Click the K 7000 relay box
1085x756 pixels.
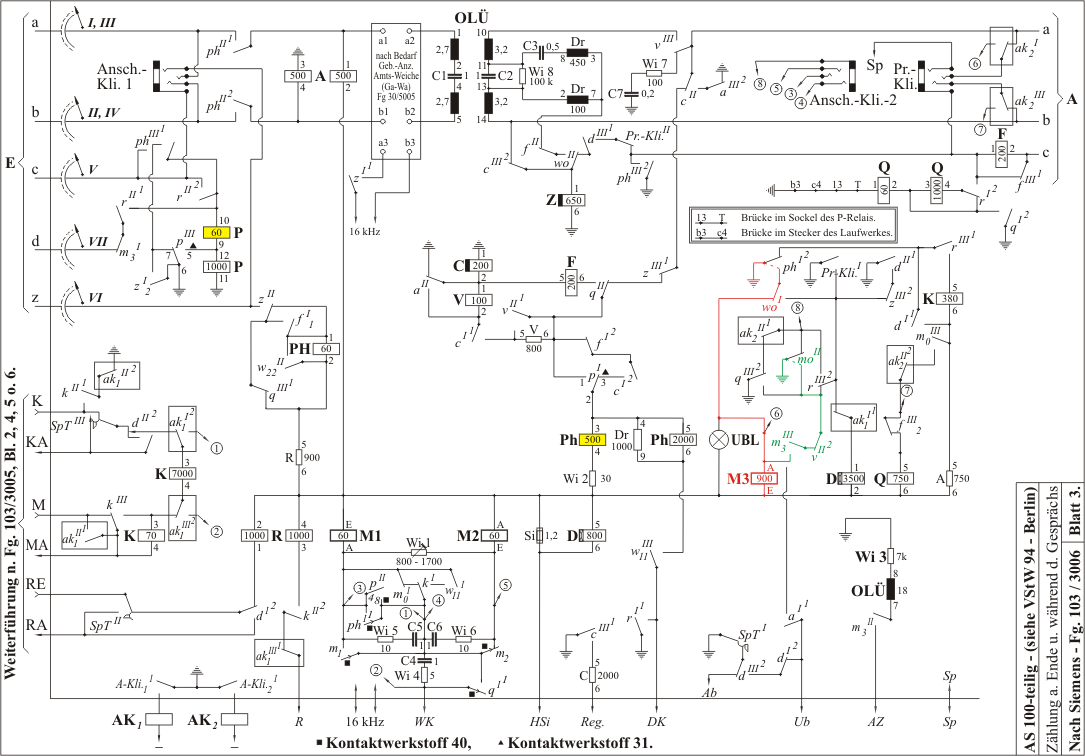point(183,474)
